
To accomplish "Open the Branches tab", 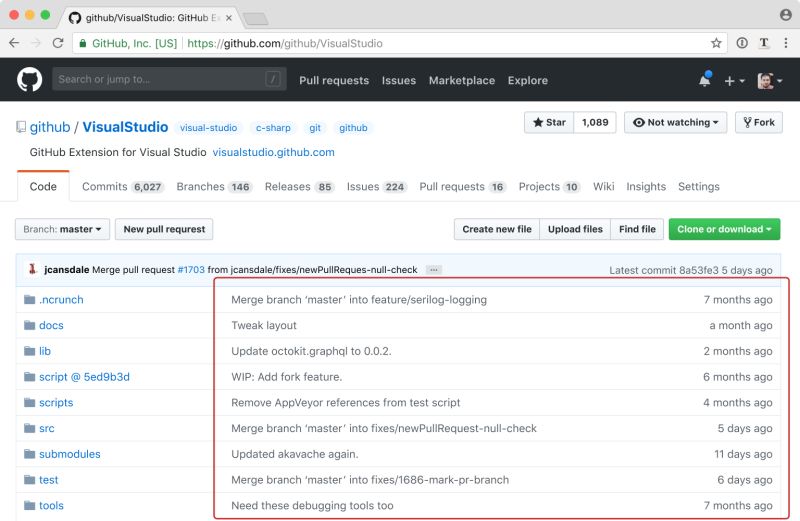I will [214, 187].
